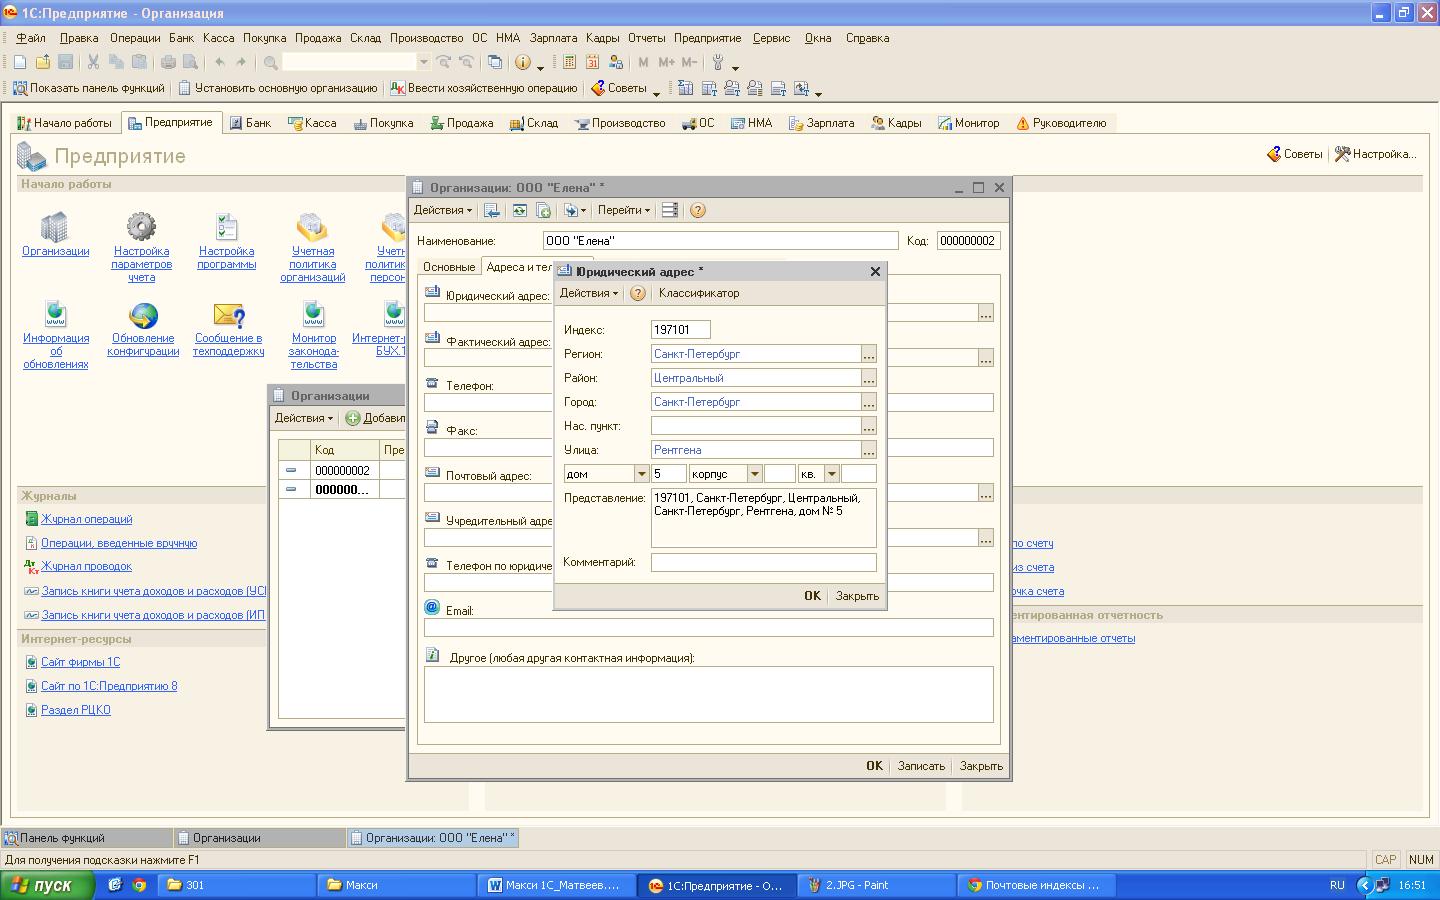
Task: Click Наименование field with ООО Елена
Action: (x=720, y=241)
